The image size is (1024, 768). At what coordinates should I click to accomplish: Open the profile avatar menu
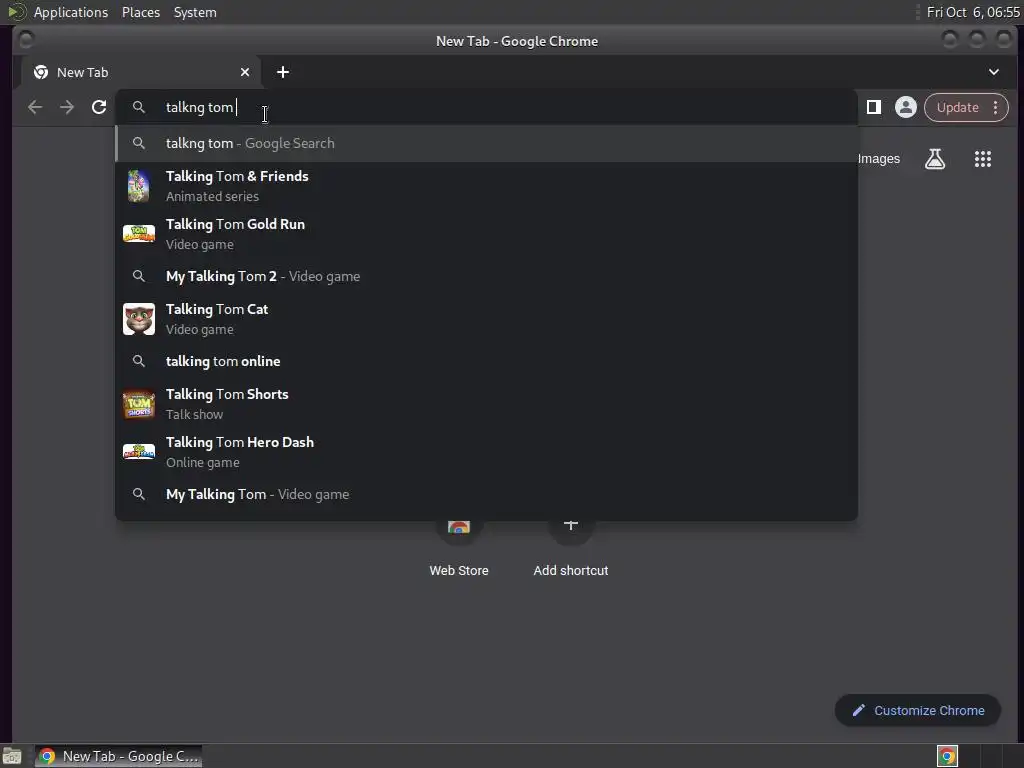(906, 107)
